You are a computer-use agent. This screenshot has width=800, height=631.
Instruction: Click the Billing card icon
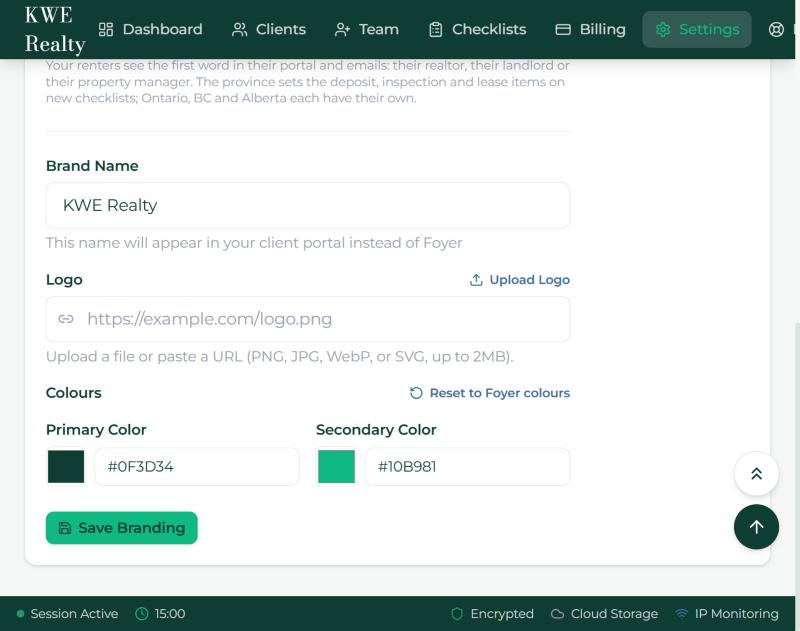[563, 30]
